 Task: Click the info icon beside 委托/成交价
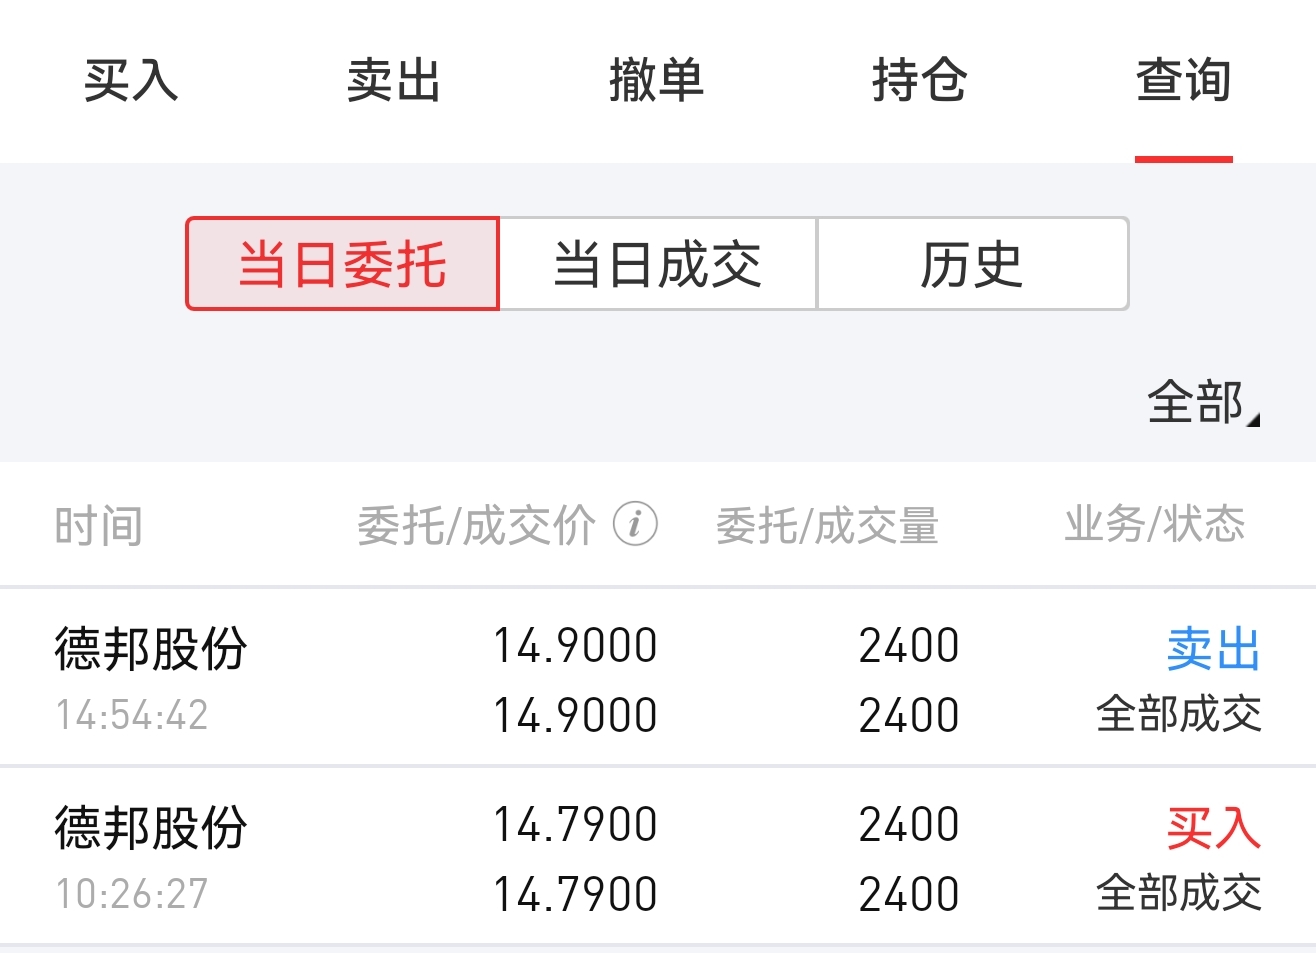point(635,523)
